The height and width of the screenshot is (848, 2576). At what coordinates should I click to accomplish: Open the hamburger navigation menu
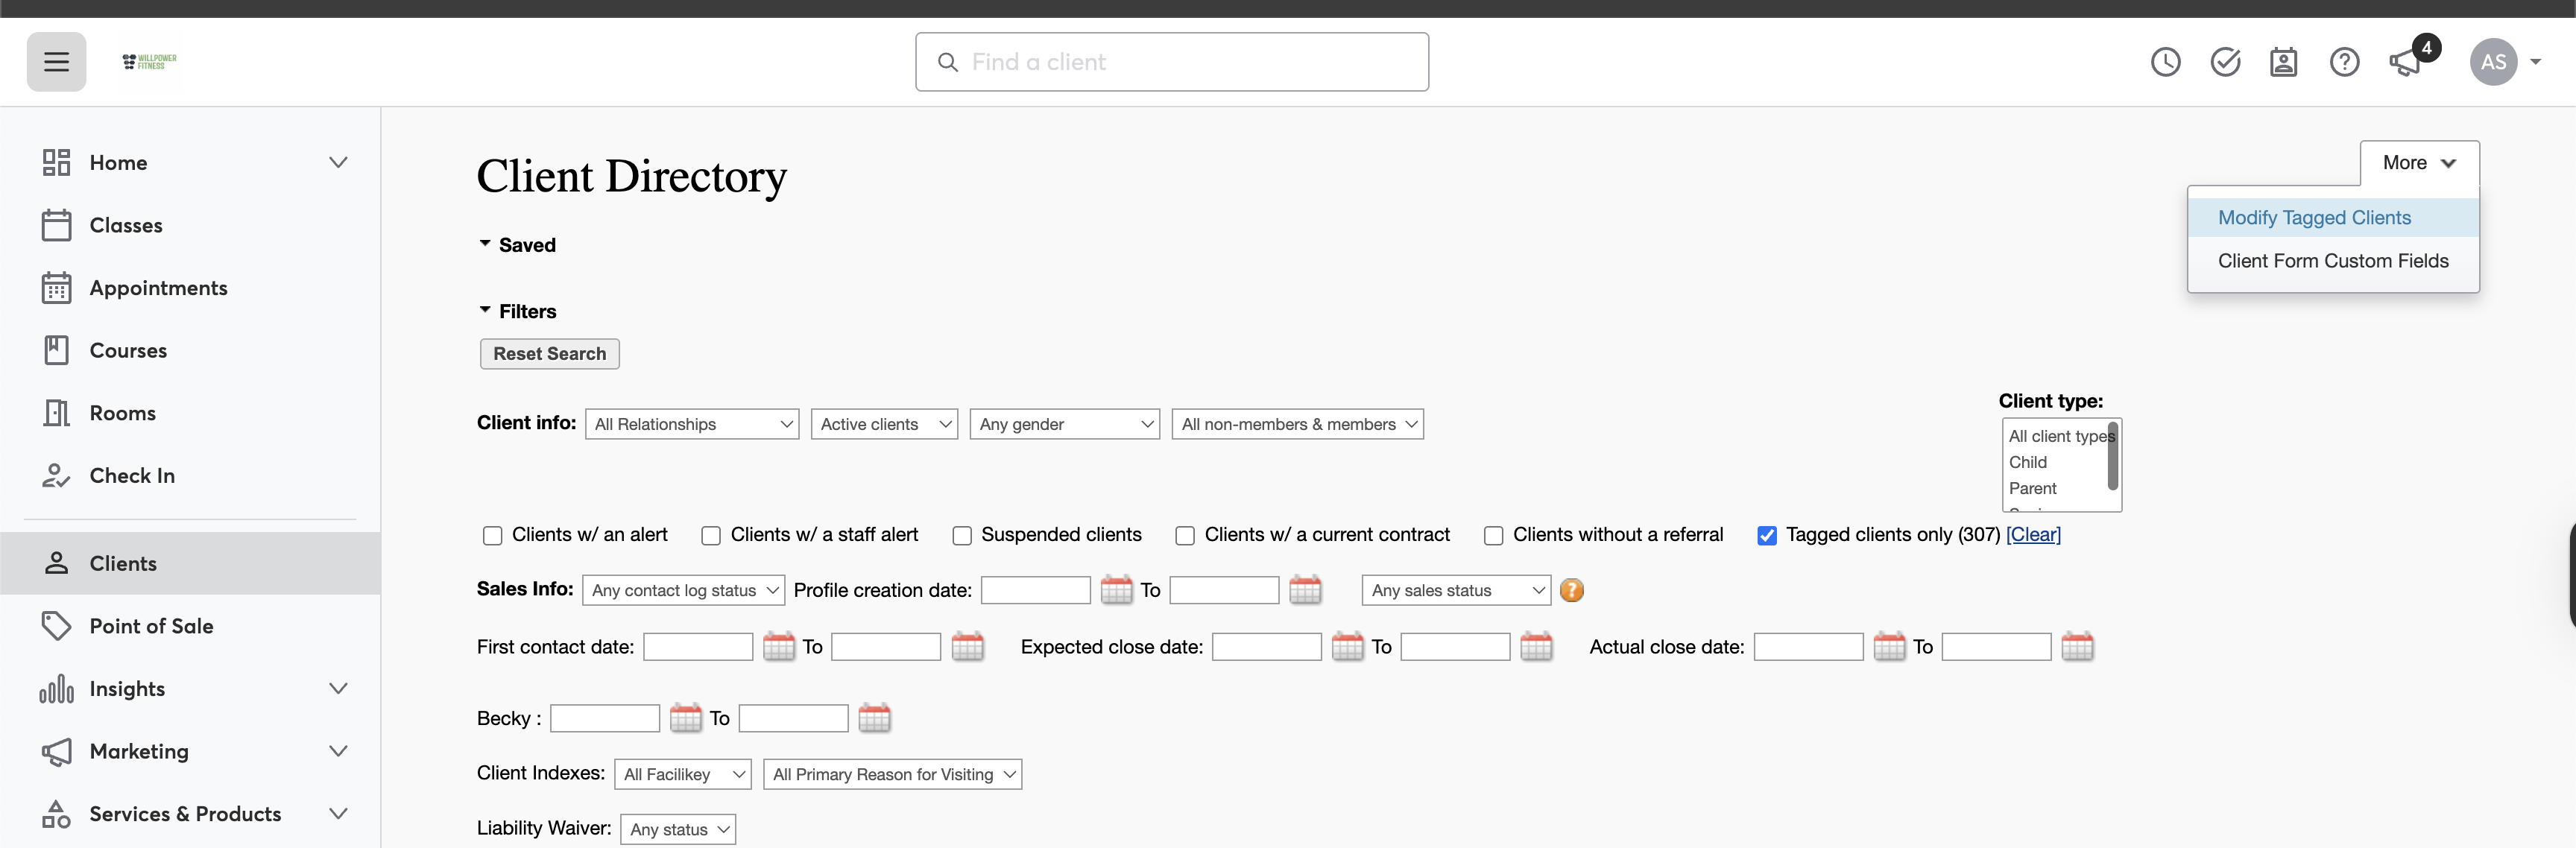point(56,62)
